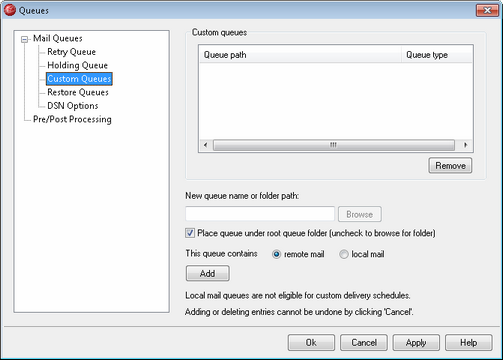Click the Remove button
503x360 pixels.
coord(450,166)
